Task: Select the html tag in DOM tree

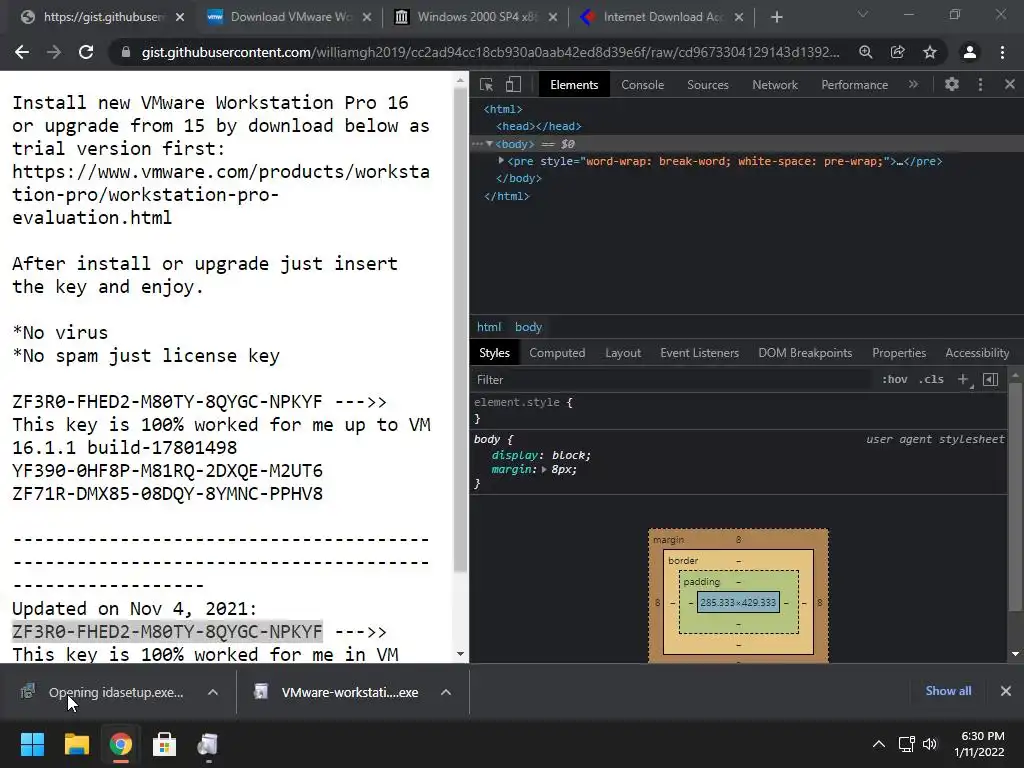Action: click(503, 109)
